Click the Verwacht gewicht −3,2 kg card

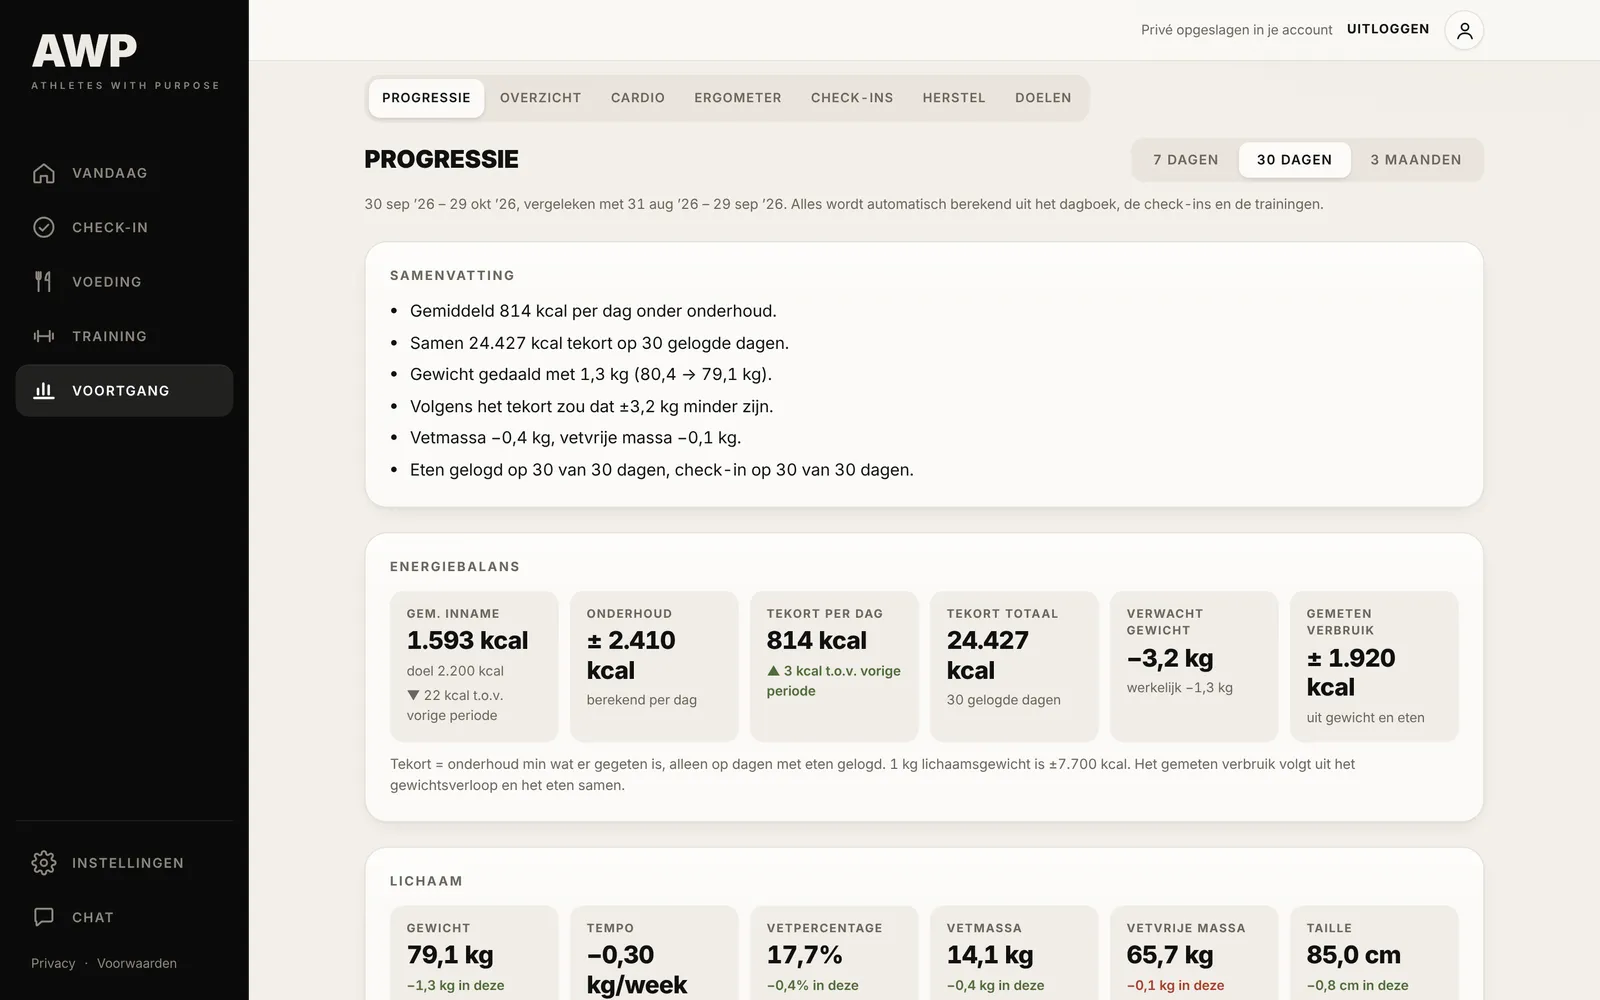[1194, 666]
